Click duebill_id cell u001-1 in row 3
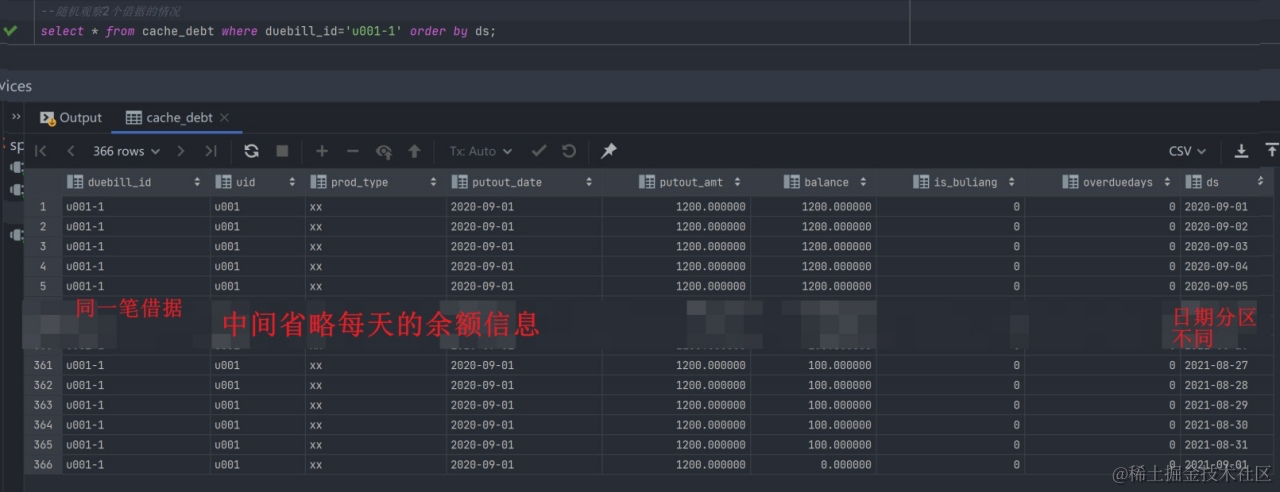1280x492 pixels. coord(136,247)
